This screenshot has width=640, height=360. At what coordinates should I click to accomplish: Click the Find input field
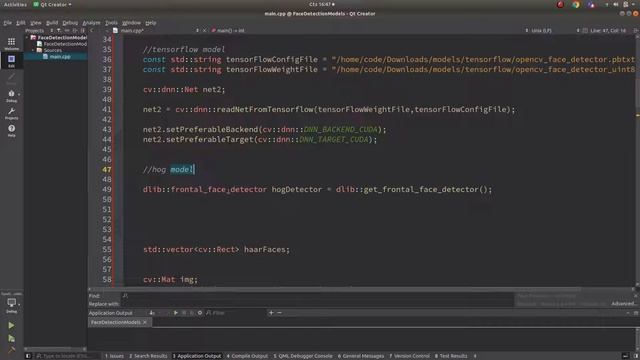tap(318, 296)
